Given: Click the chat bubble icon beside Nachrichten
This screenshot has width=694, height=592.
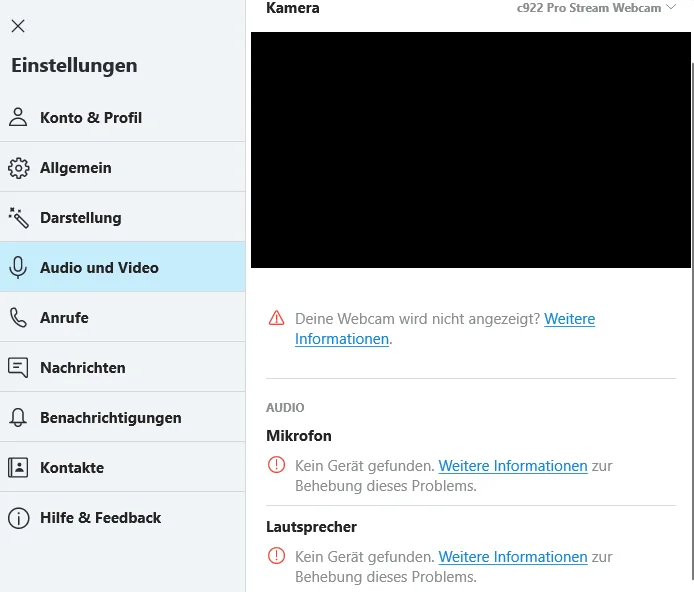Looking at the screenshot, I should coord(18,368).
